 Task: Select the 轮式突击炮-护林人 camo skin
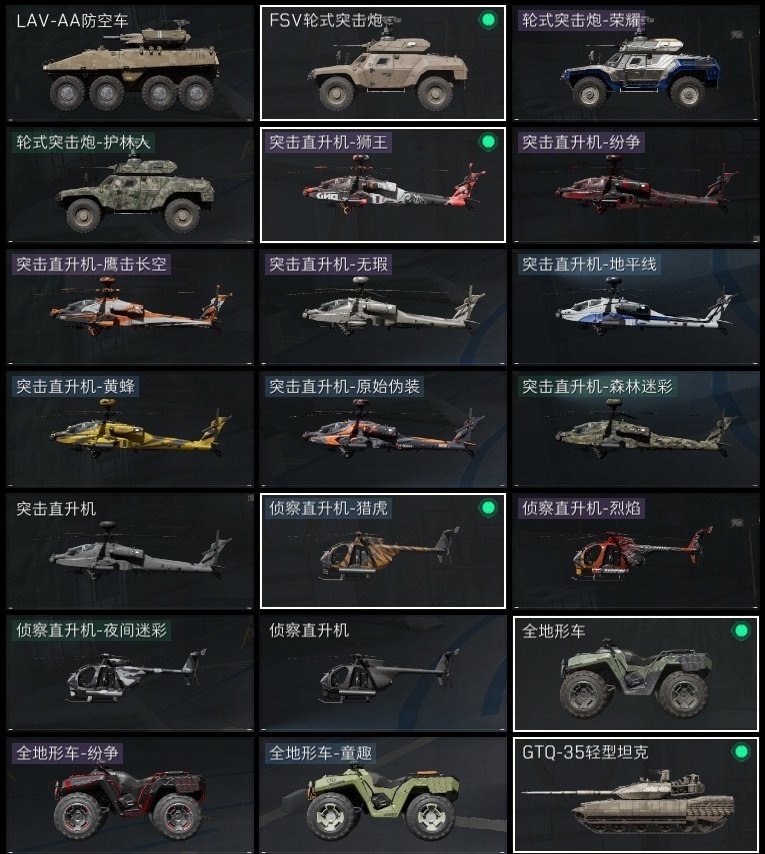130,185
